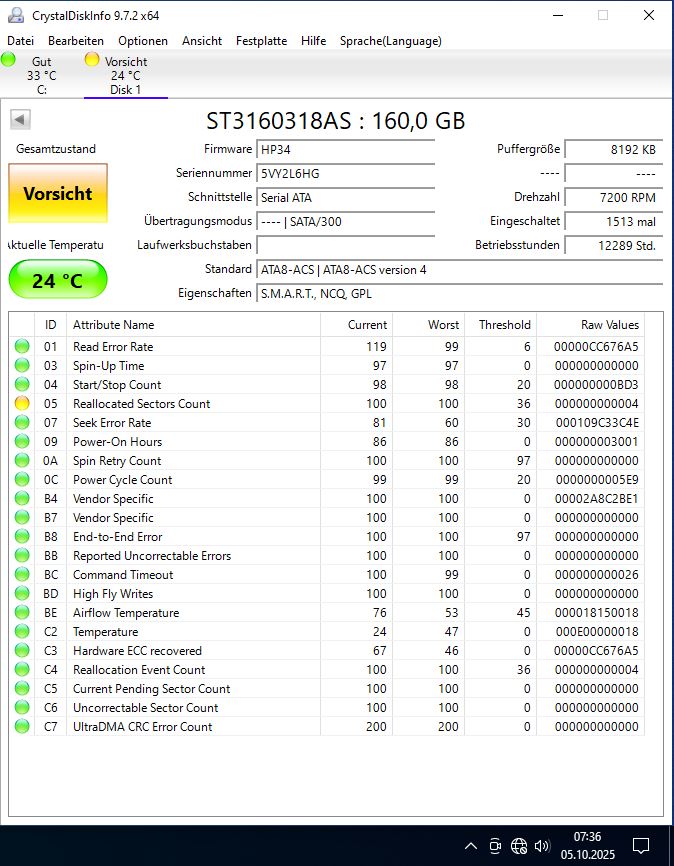Select the Disk 1 drive tab
The width and height of the screenshot is (674, 866).
(x=125, y=75)
